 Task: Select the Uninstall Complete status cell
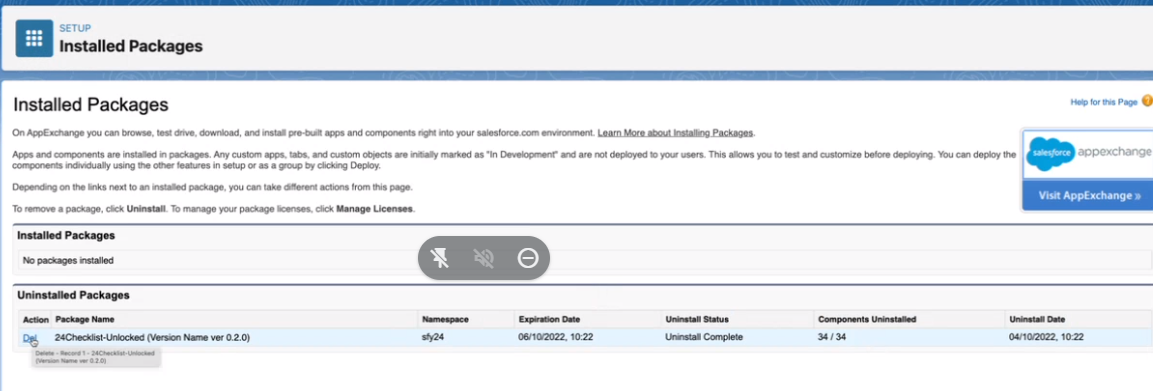coord(704,337)
